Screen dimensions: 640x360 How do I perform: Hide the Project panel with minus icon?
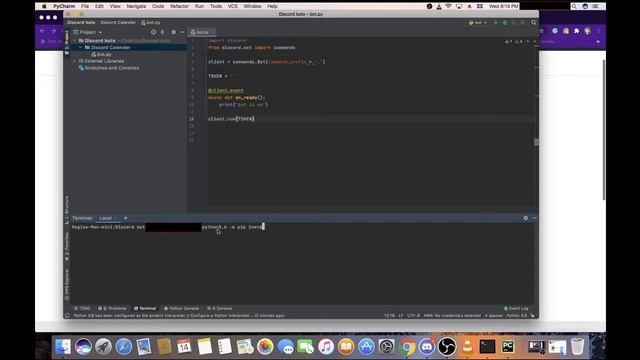pos(182,32)
